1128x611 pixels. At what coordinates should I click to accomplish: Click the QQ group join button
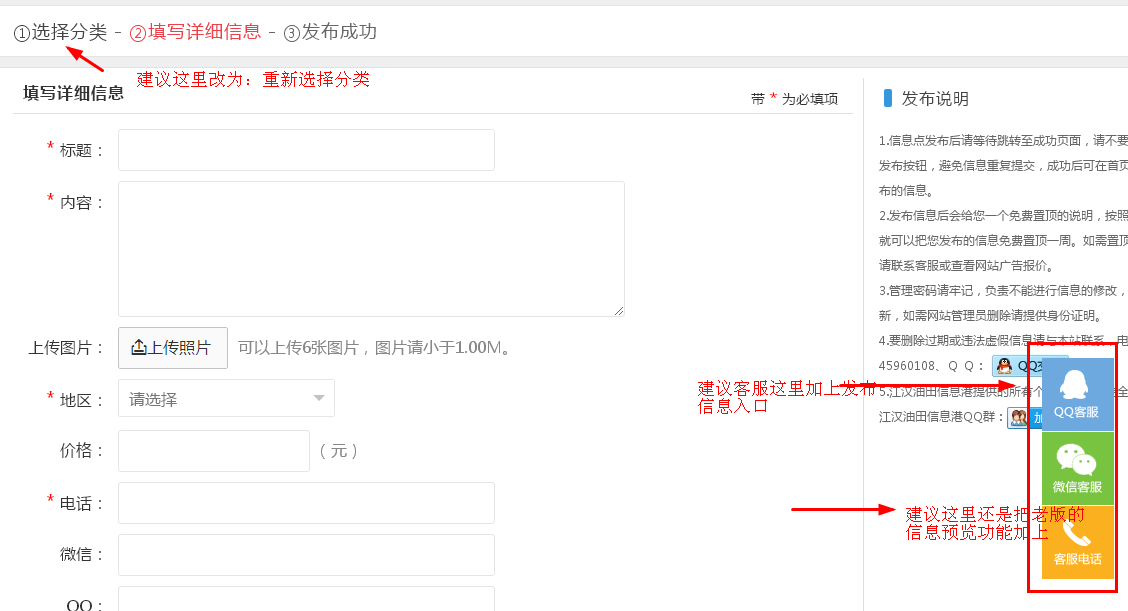[1018, 417]
